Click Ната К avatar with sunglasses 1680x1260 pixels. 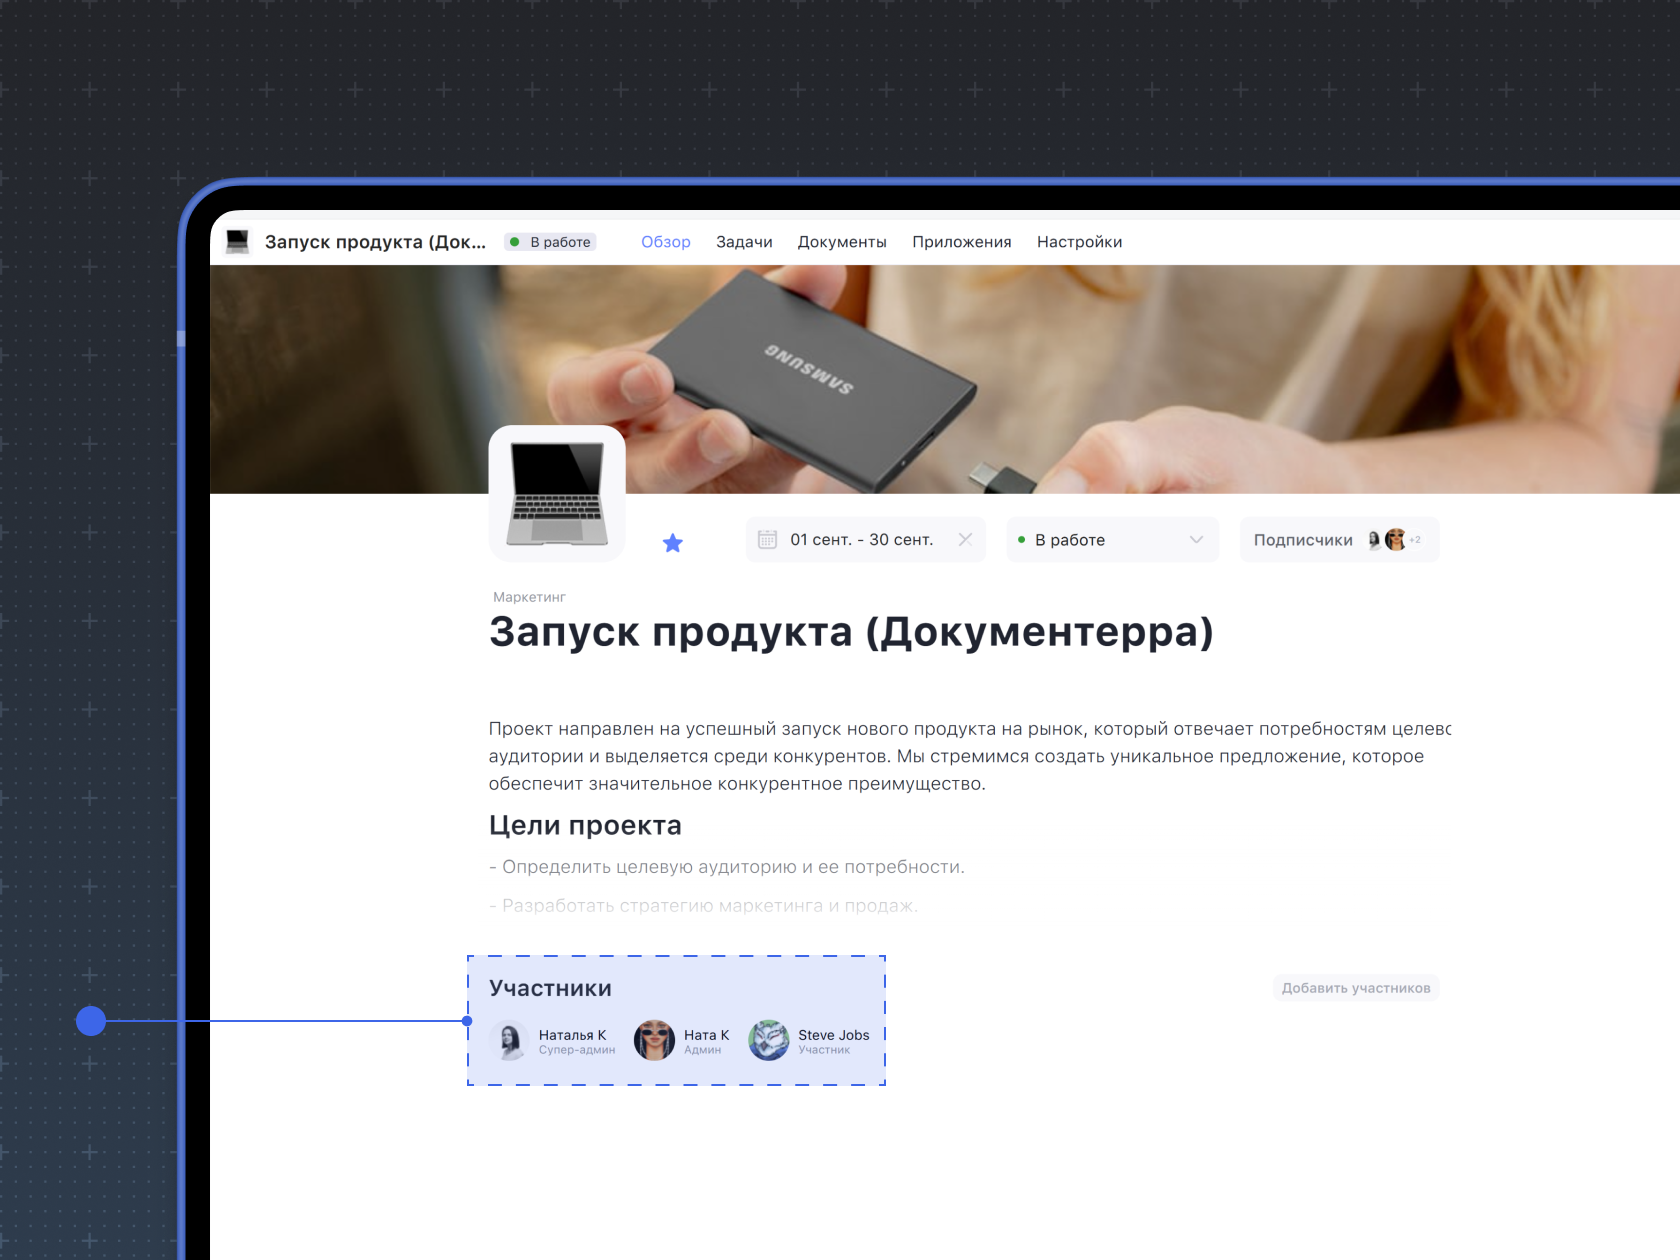pyautogui.click(x=654, y=1041)
